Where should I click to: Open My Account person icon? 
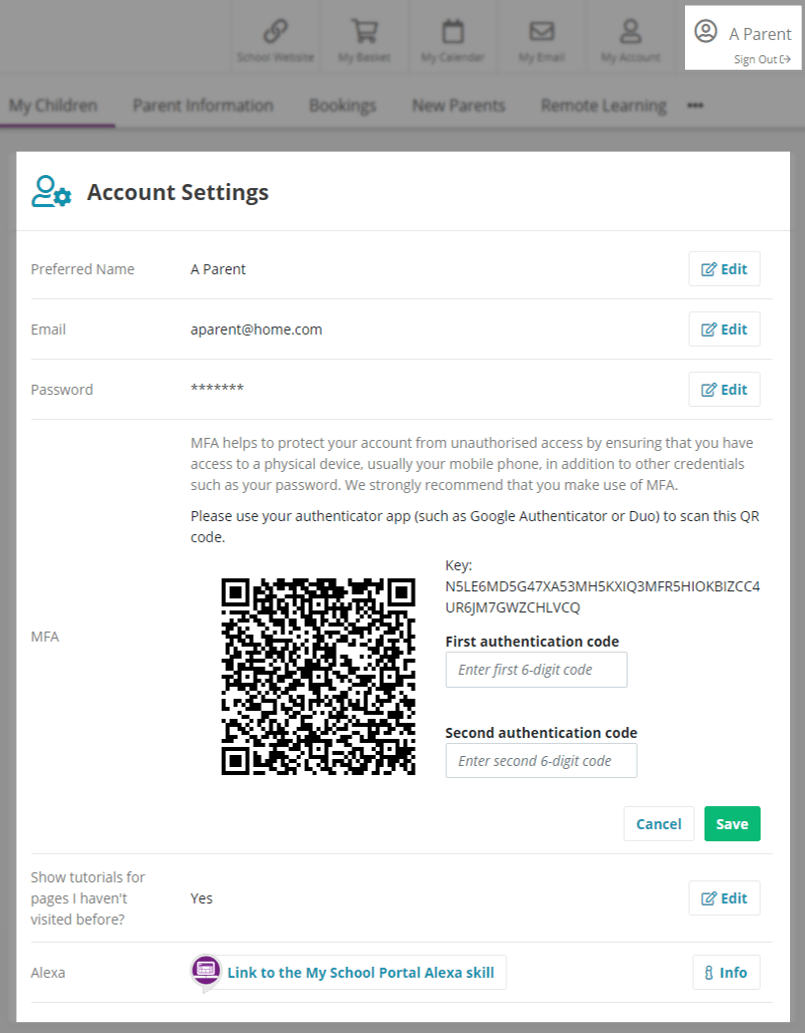[x=630, y=32]
